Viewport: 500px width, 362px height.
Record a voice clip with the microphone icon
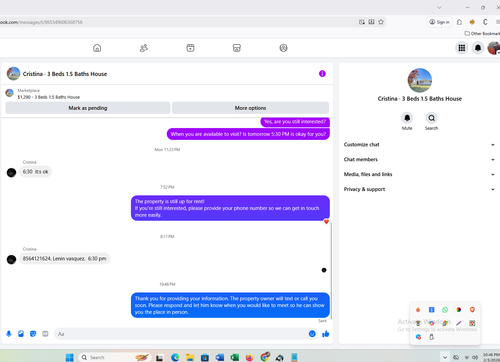click(9, 334)
